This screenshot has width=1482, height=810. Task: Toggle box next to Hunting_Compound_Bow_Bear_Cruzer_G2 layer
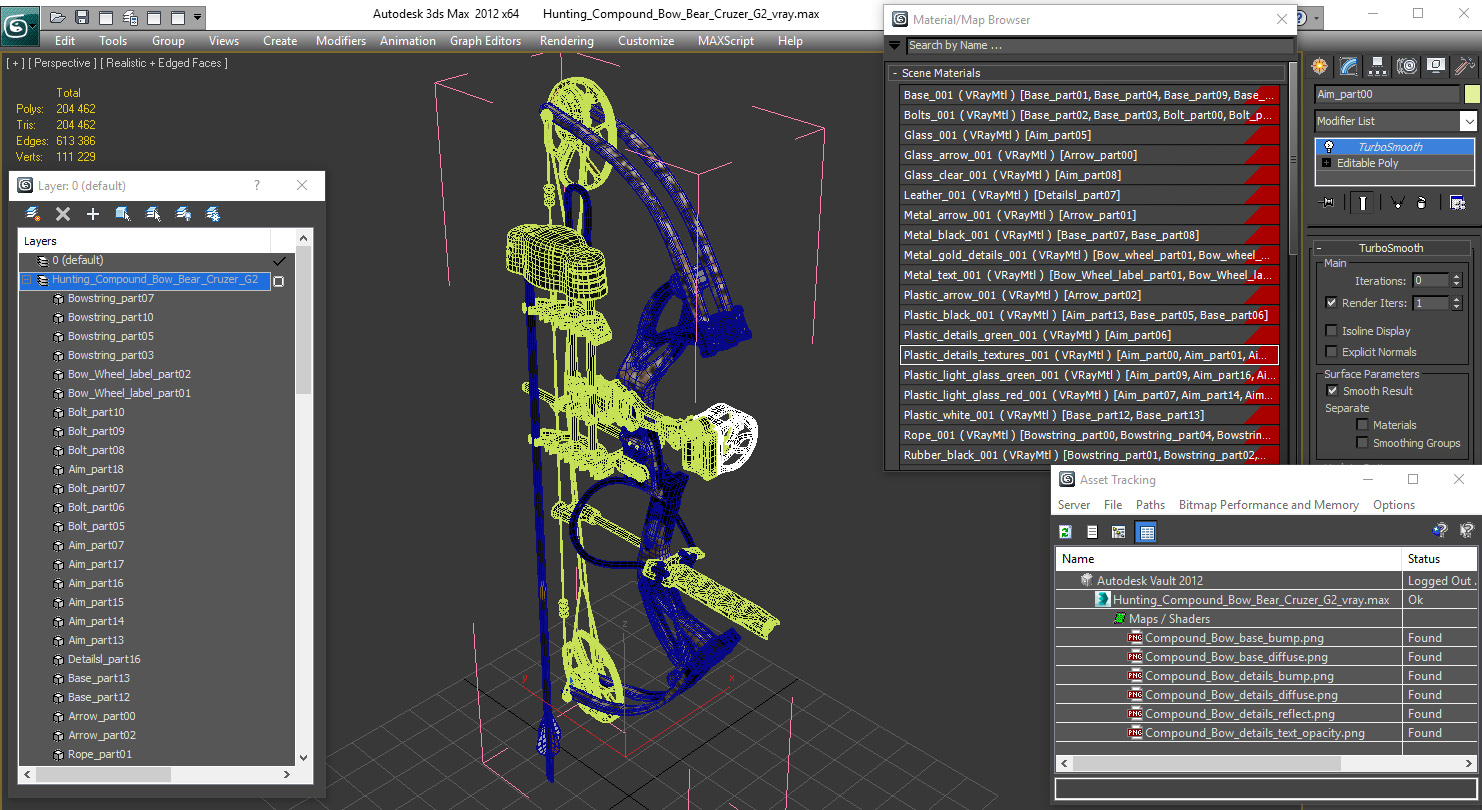point(279,281)
